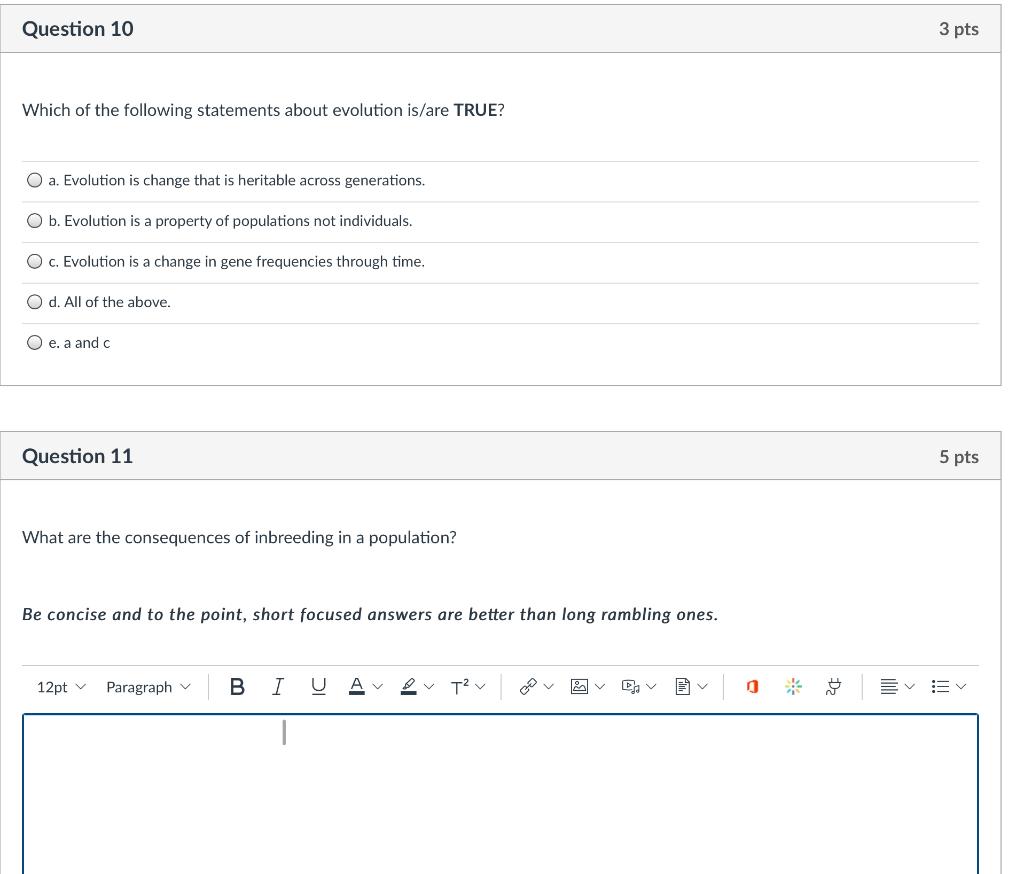The width and height of the screenshot is (1024, 874).
Task: Click the Question 11 heading
Action: pos(78,456)
